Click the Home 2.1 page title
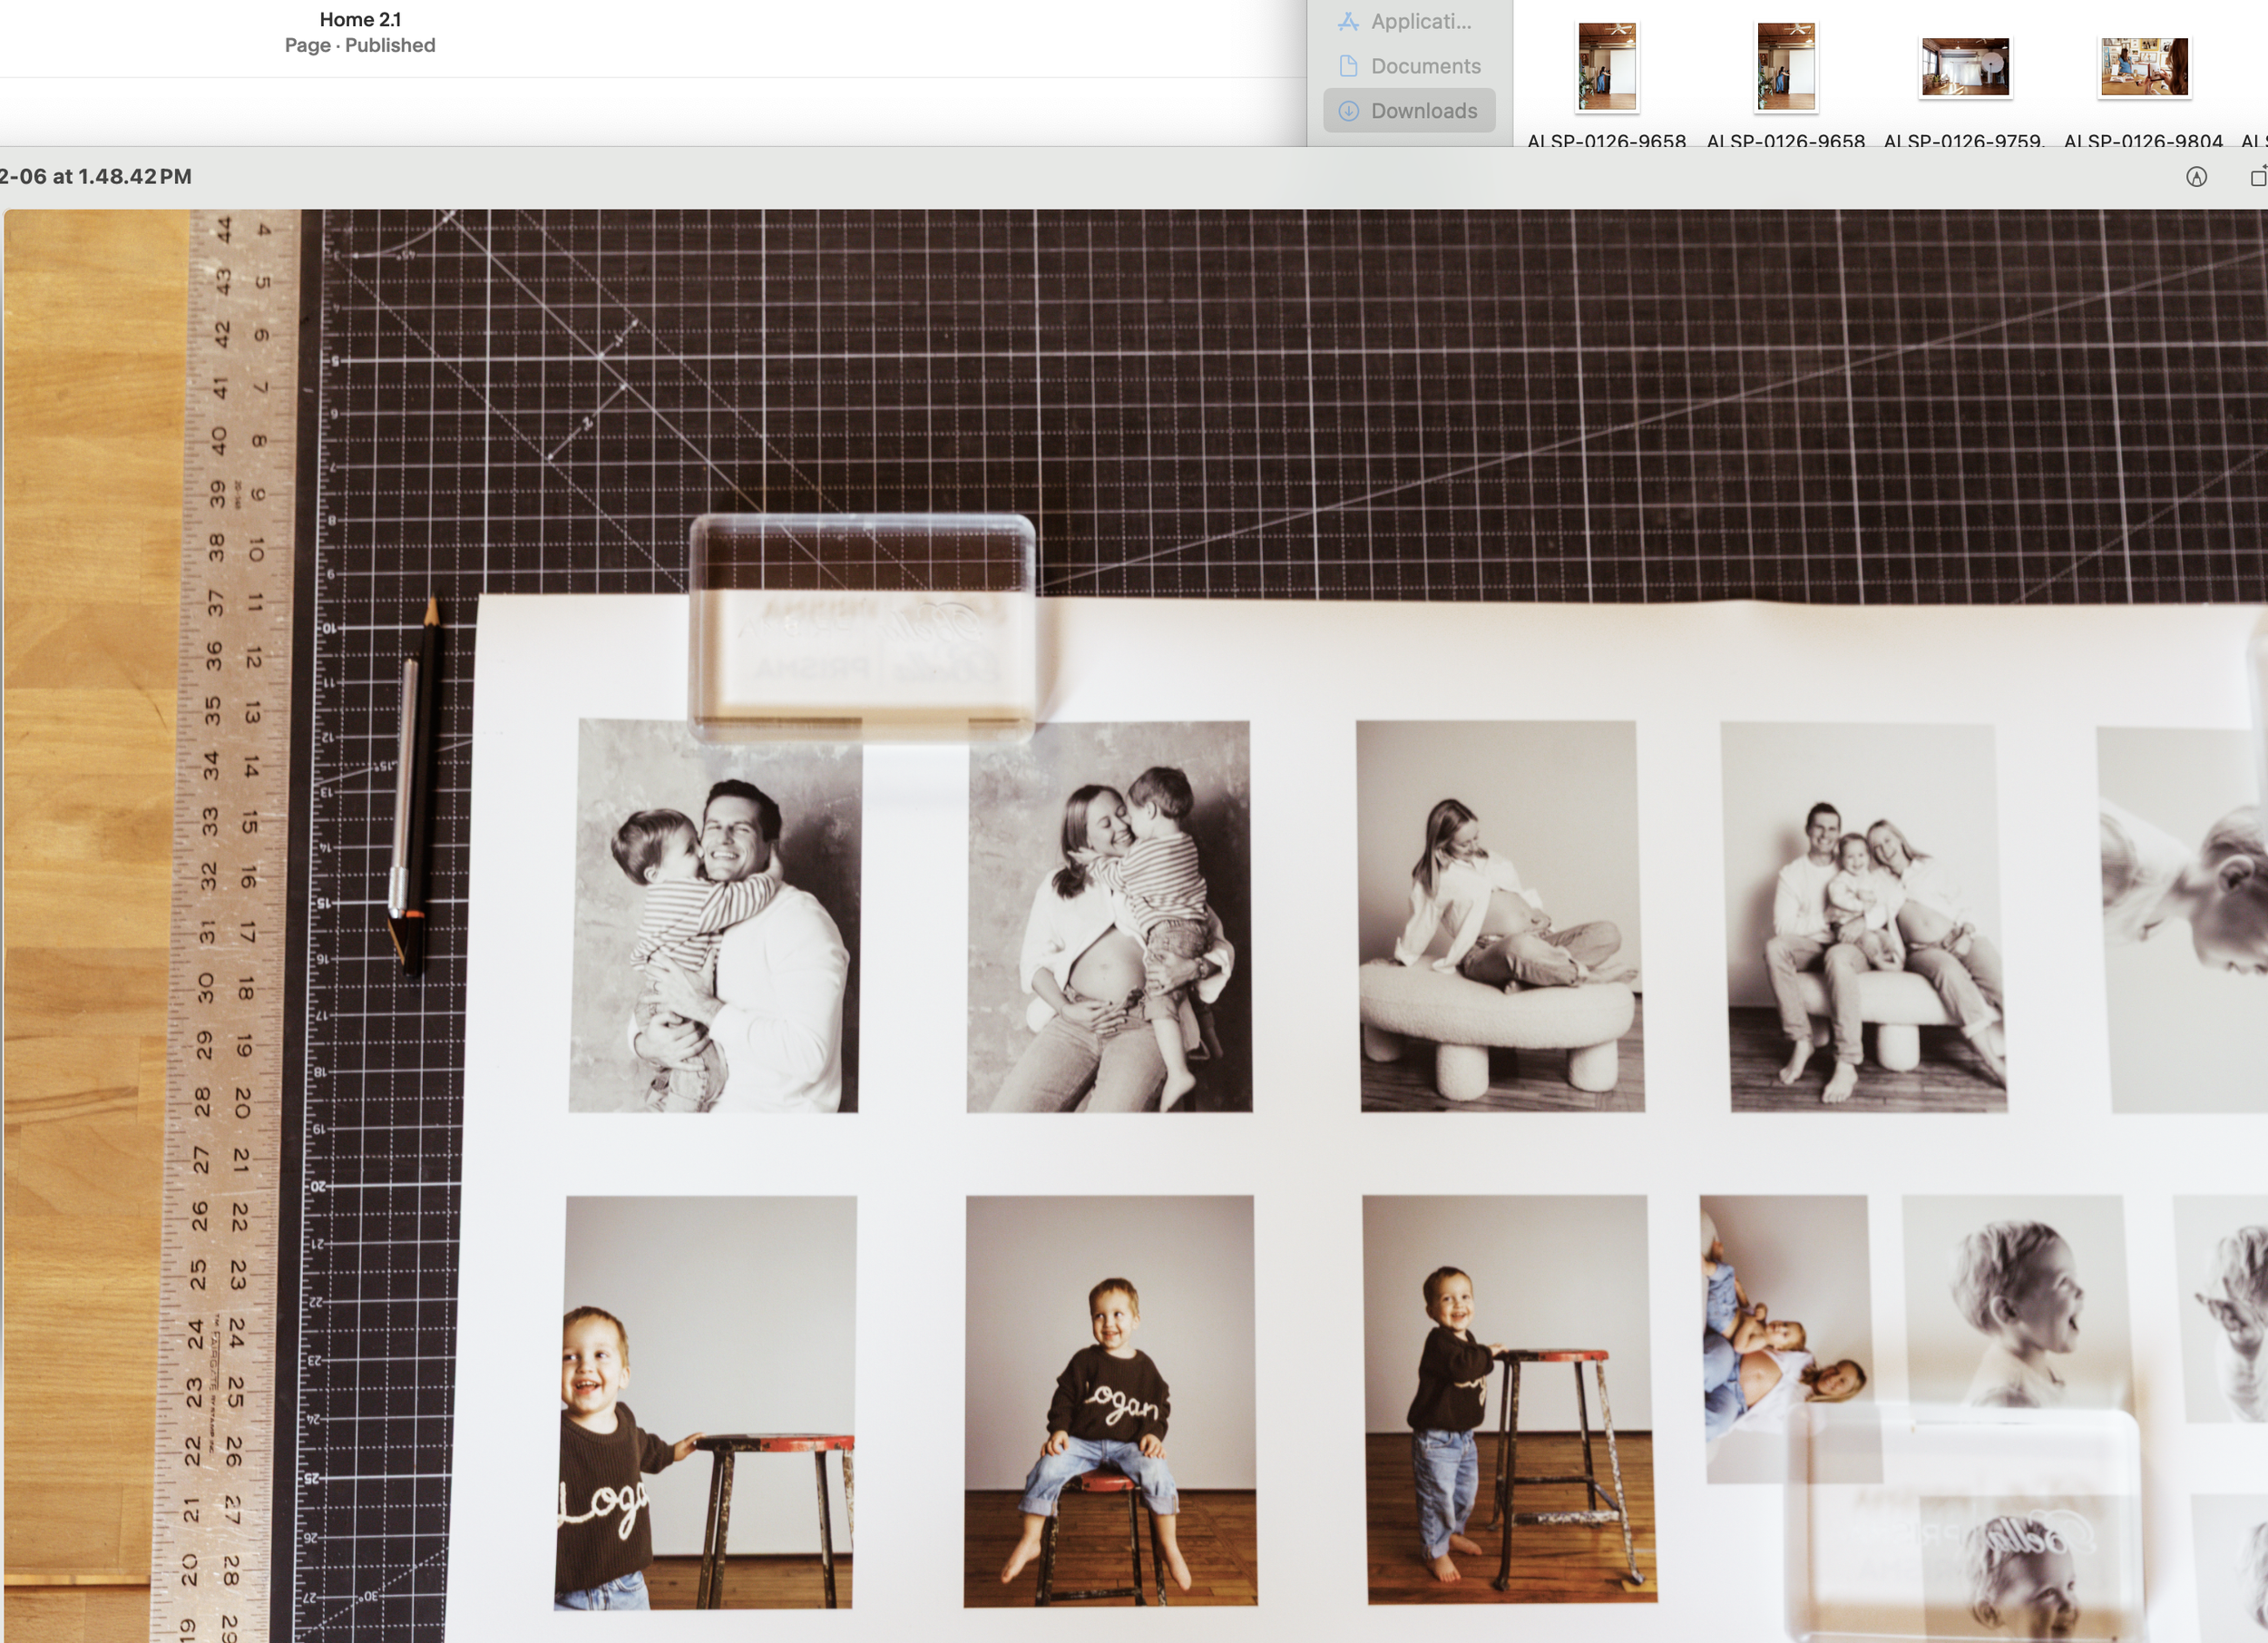 (360, 19)
